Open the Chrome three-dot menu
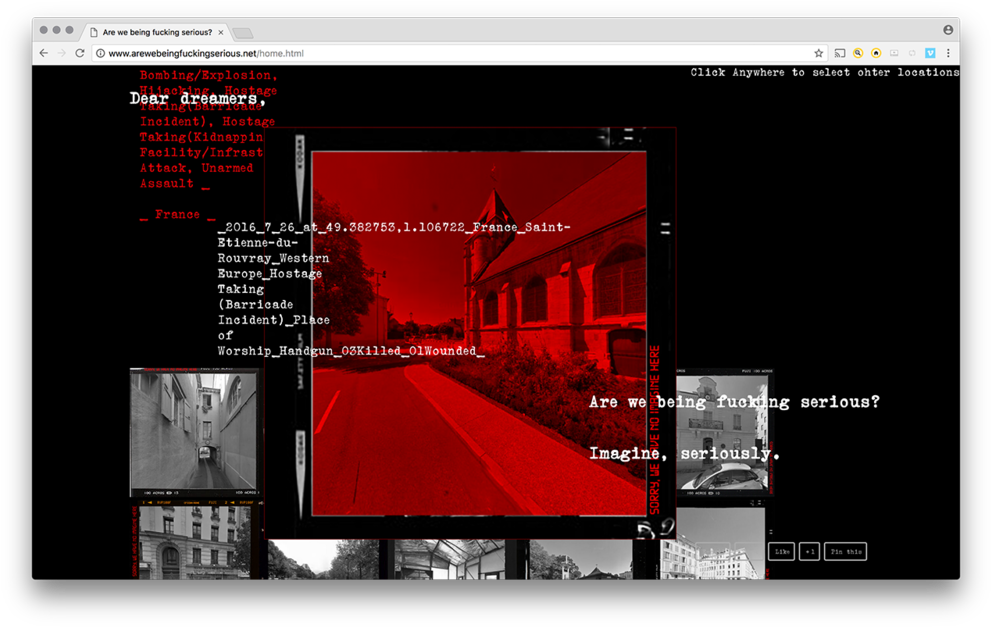991x627 pixels. click(948, 53)
